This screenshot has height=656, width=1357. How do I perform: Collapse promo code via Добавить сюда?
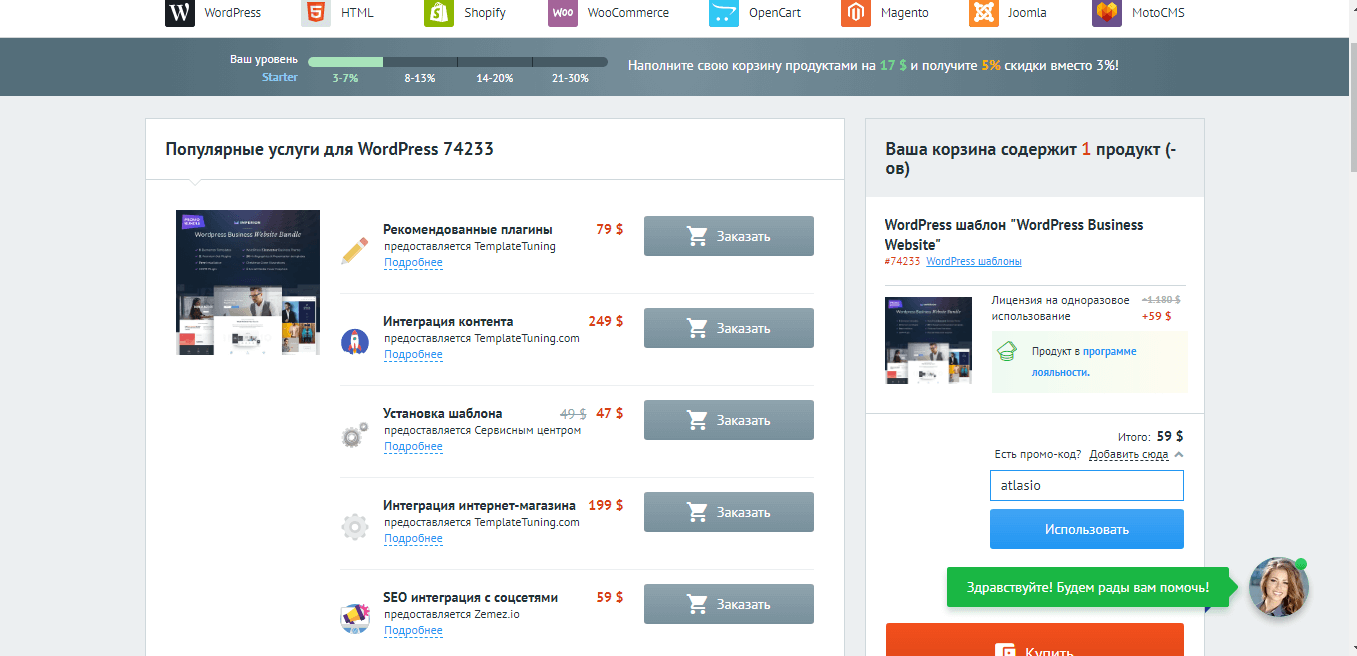(1129, 454)
